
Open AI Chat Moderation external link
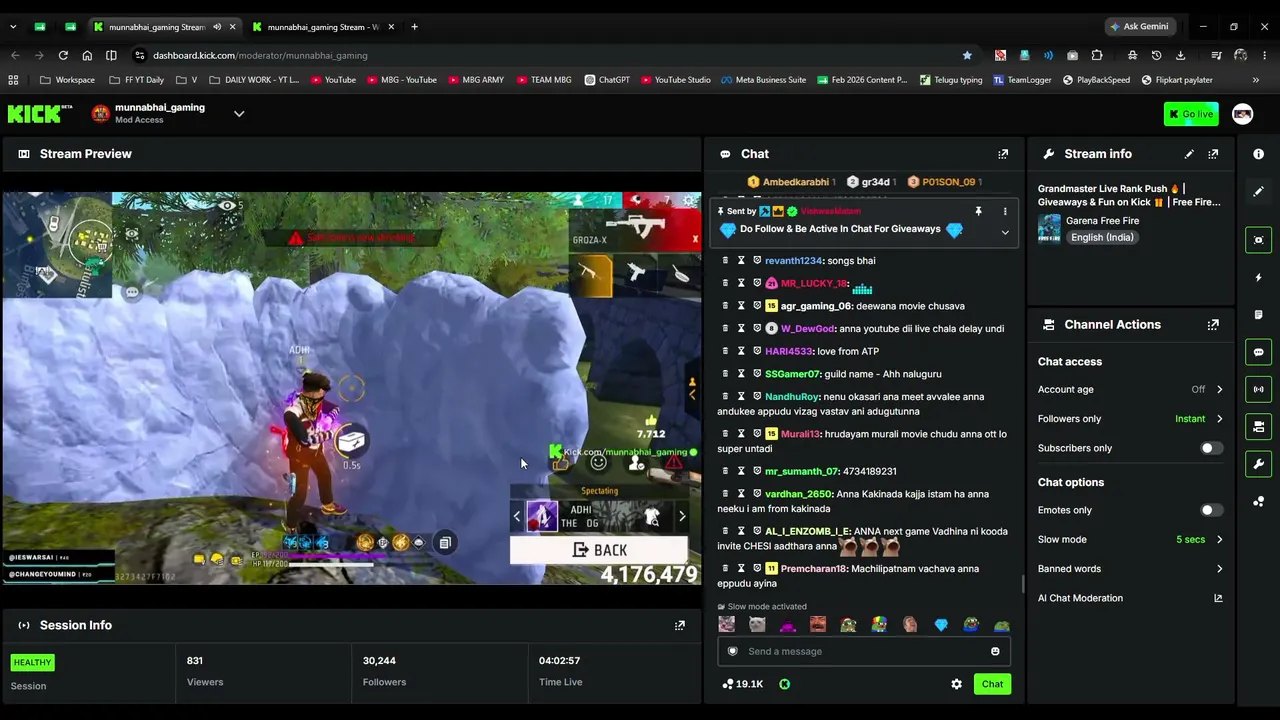pos(1218,598)
